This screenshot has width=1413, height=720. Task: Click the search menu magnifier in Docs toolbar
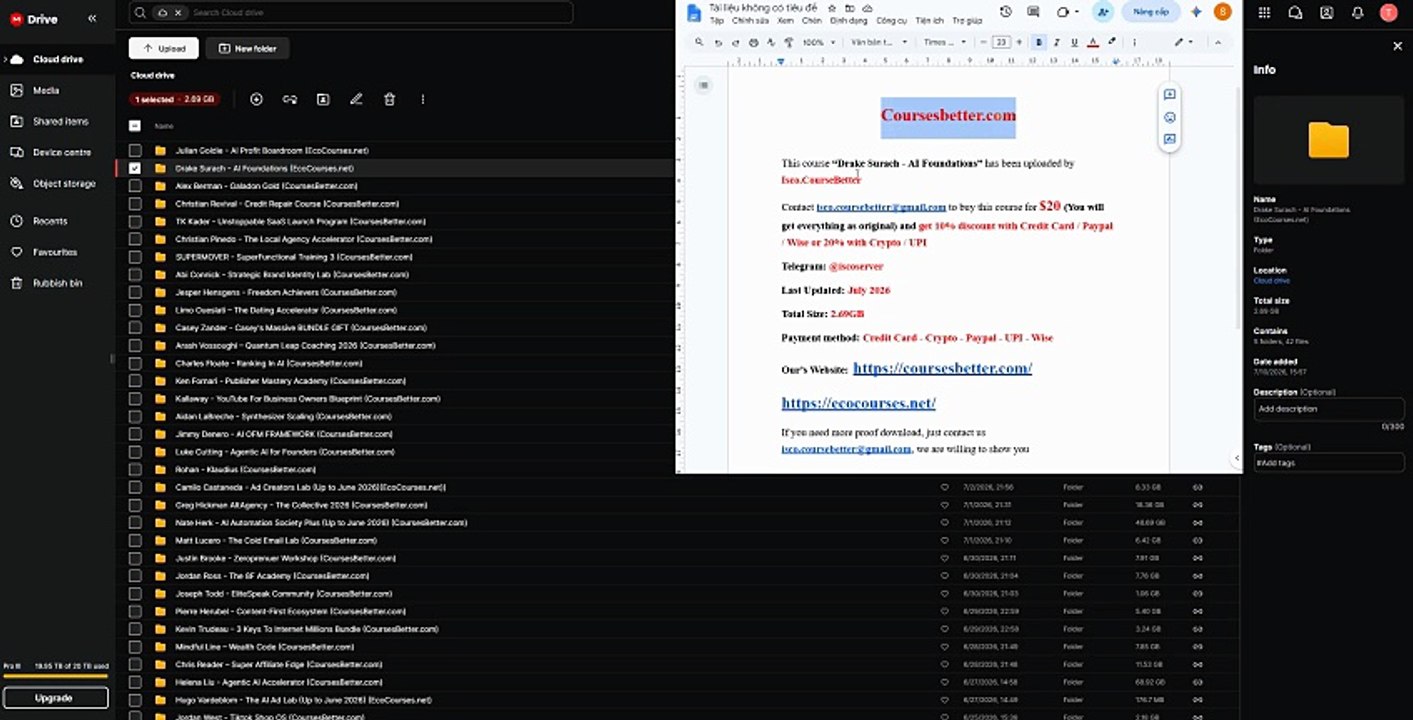700,42
